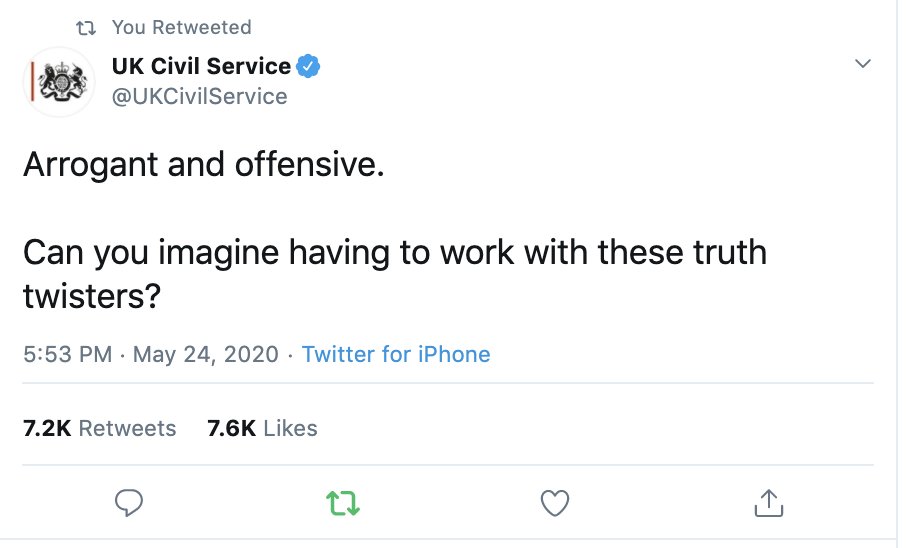This screenshot has width=906, height=548.
Task: Click the Retweets label beside 7.2K
Action: coord(127,428)
